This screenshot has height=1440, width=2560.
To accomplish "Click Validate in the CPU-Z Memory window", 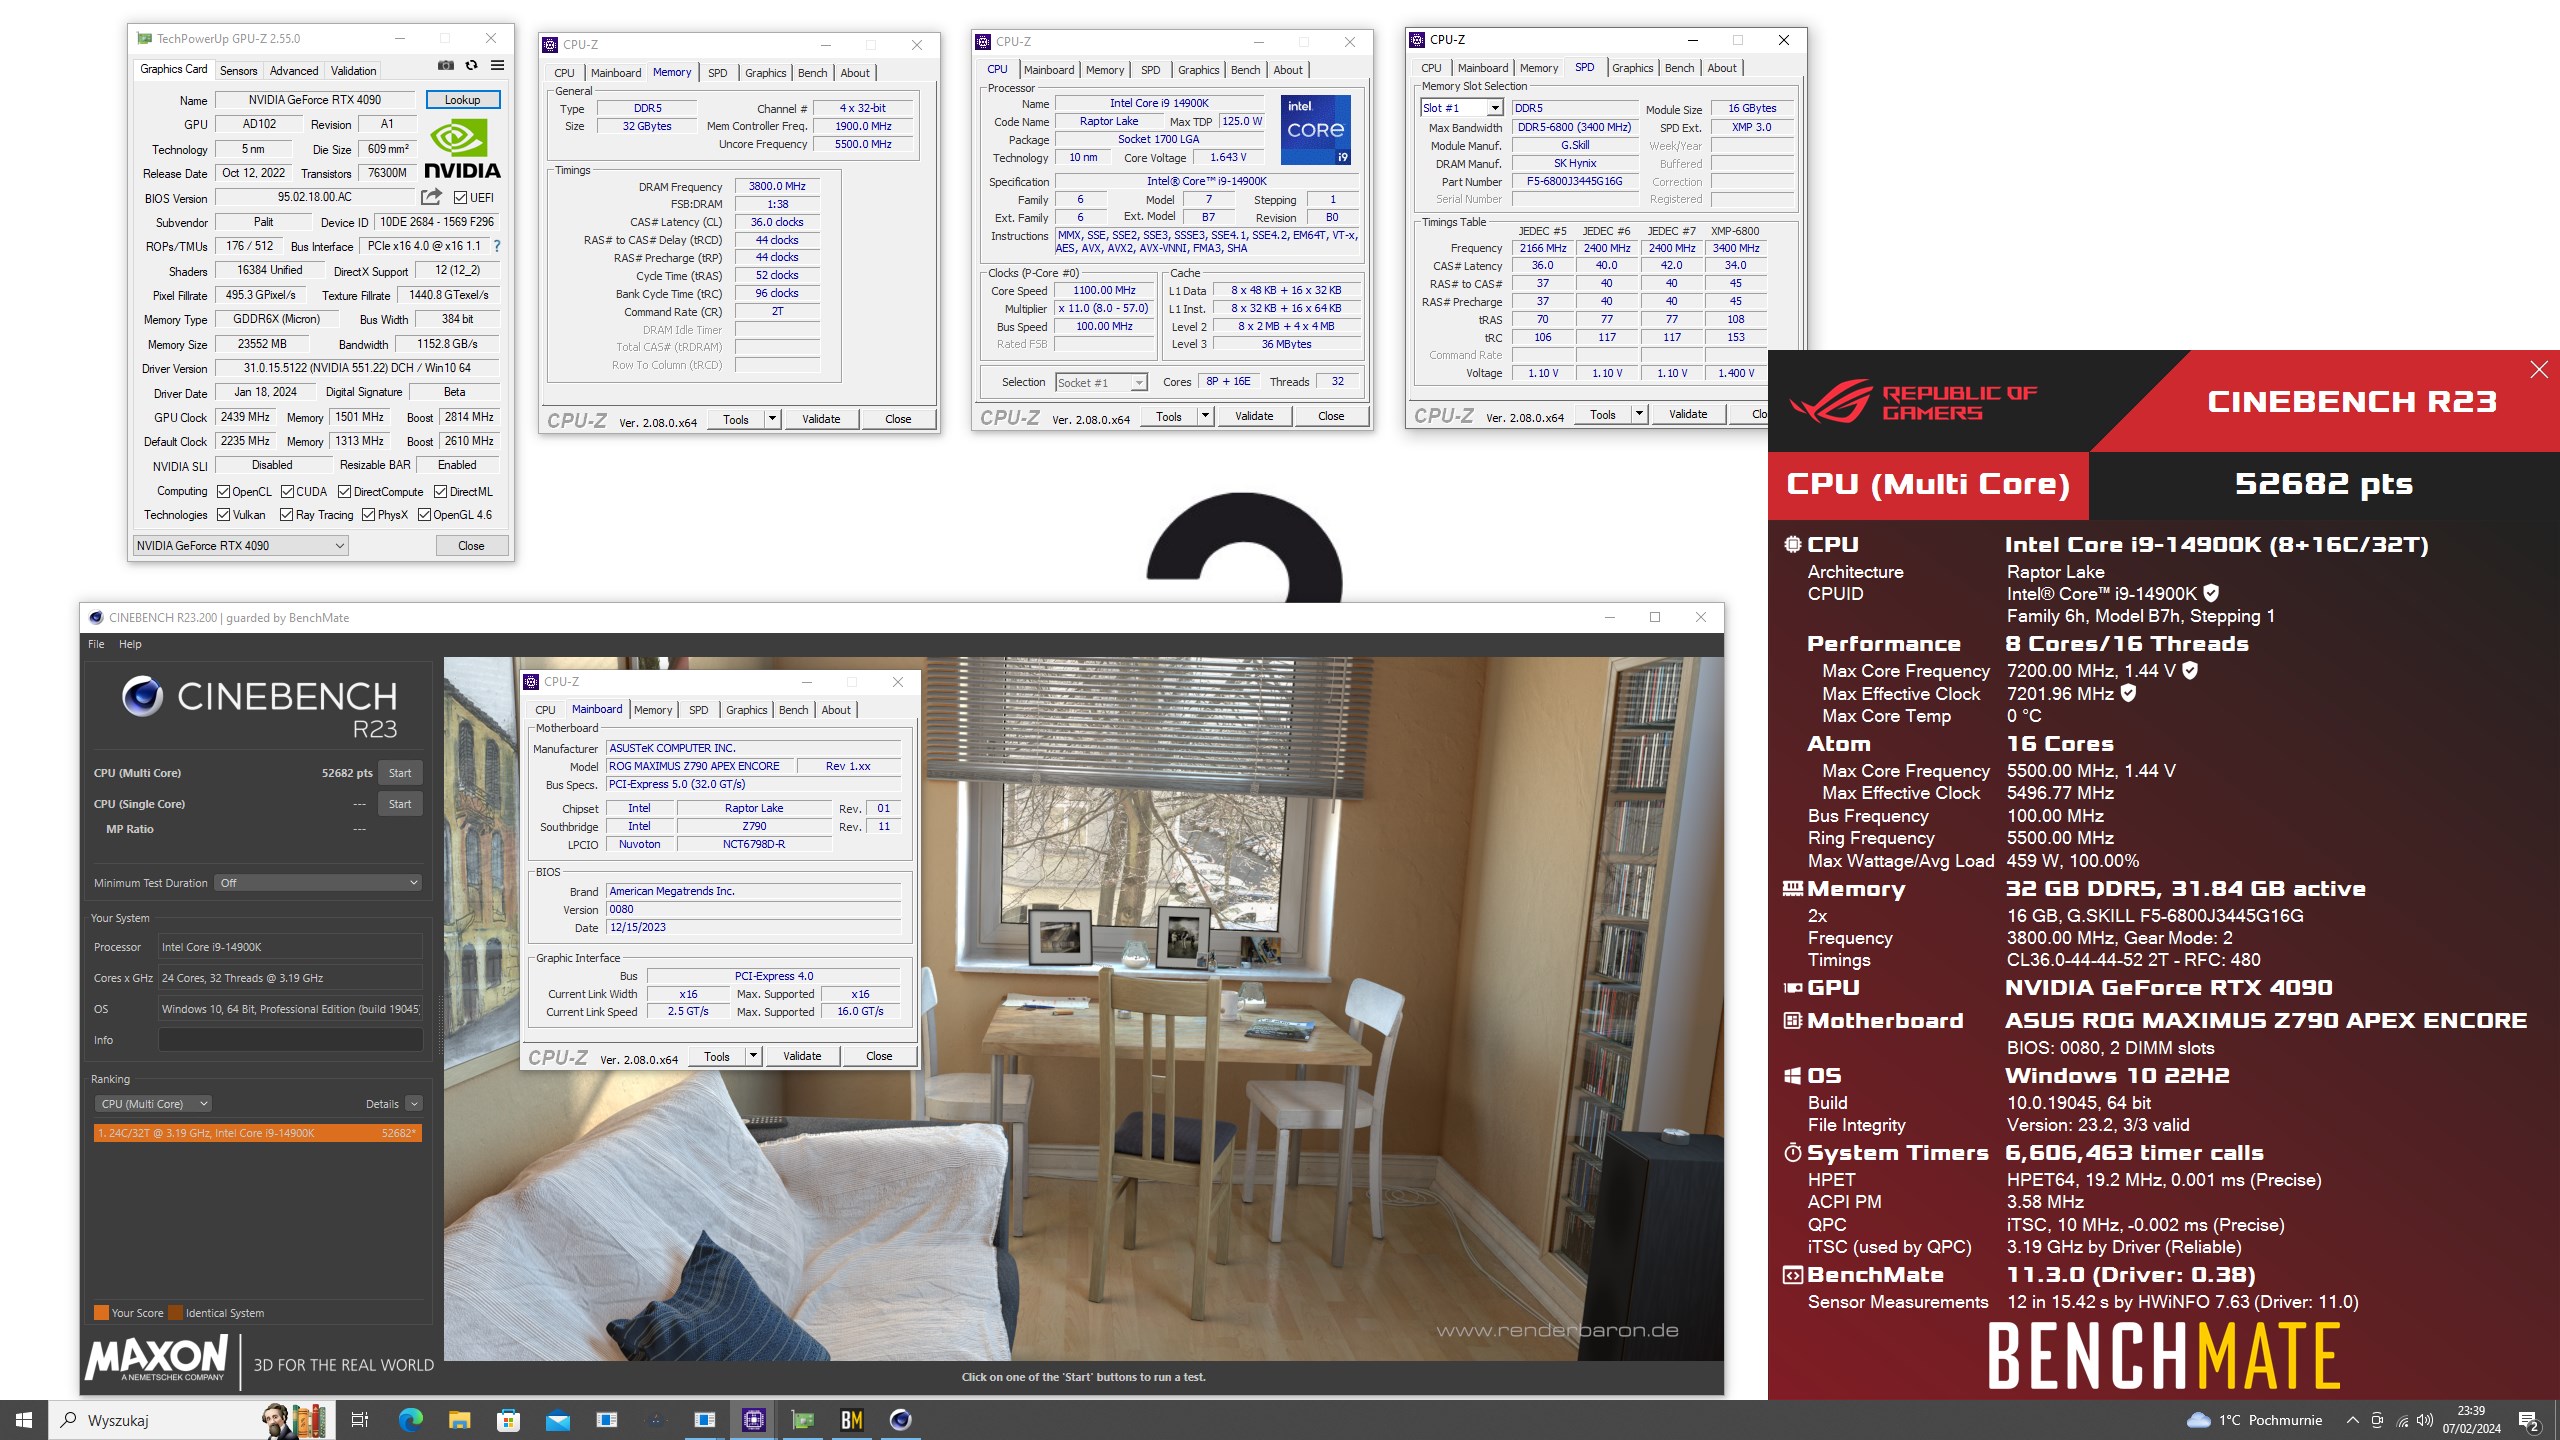I will click(821, 419).
